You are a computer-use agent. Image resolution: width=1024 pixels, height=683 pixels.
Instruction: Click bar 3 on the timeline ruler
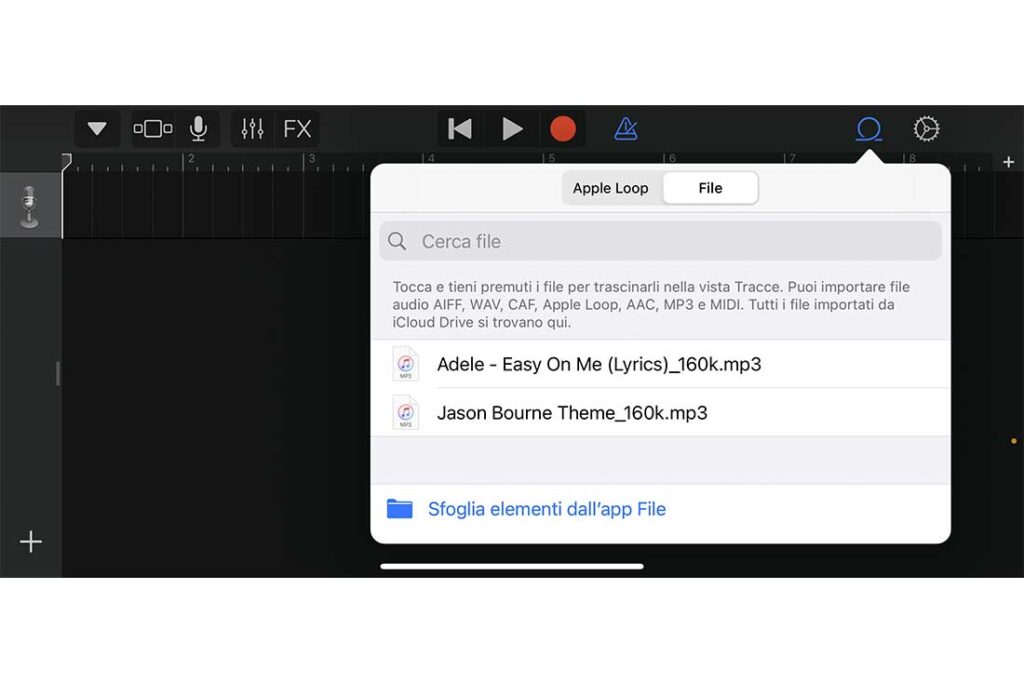tap(311, 159)
